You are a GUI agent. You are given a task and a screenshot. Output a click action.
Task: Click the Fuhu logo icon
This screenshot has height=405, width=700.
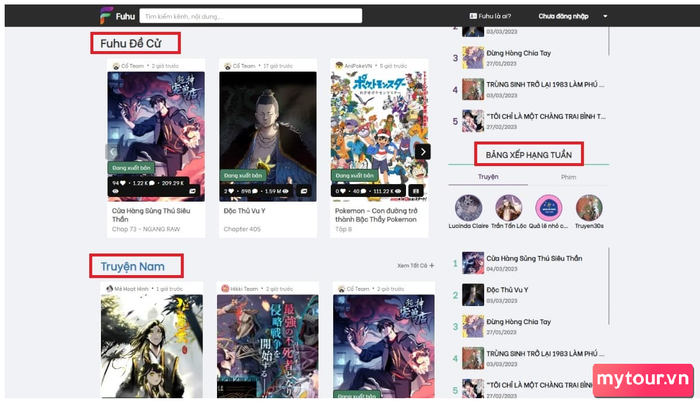(106, 16)
